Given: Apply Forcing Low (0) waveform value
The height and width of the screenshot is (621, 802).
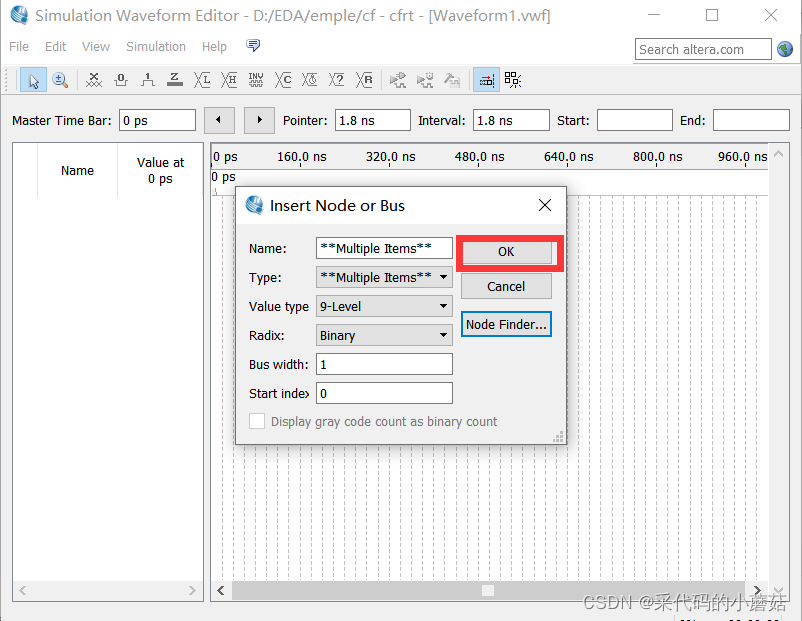Looking at the screenshot, I should (x=121, y=80).
